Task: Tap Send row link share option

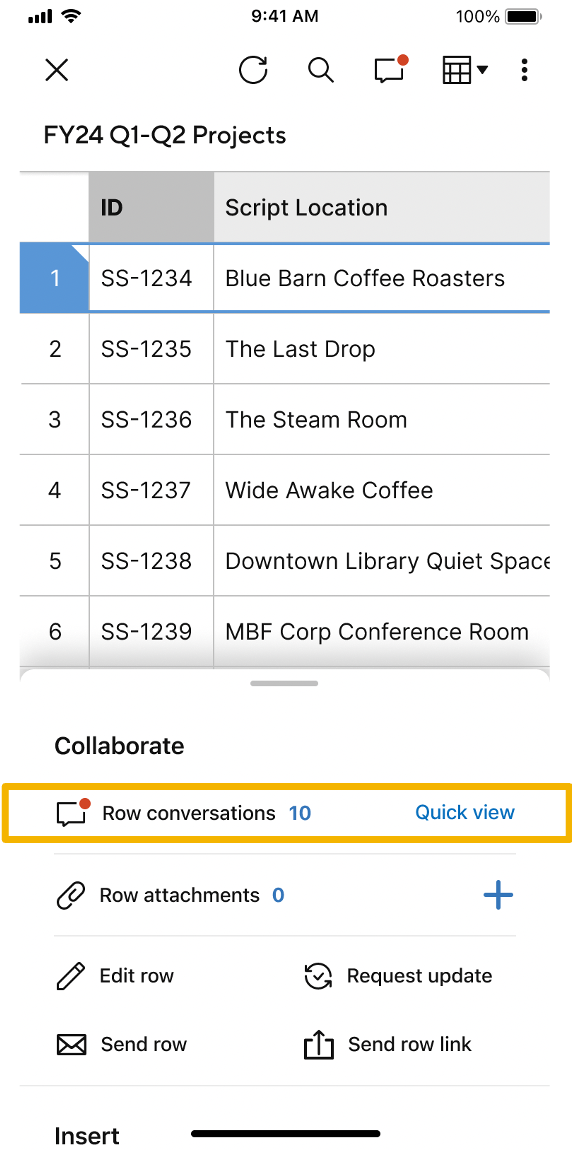Action: pos(388,1044)
